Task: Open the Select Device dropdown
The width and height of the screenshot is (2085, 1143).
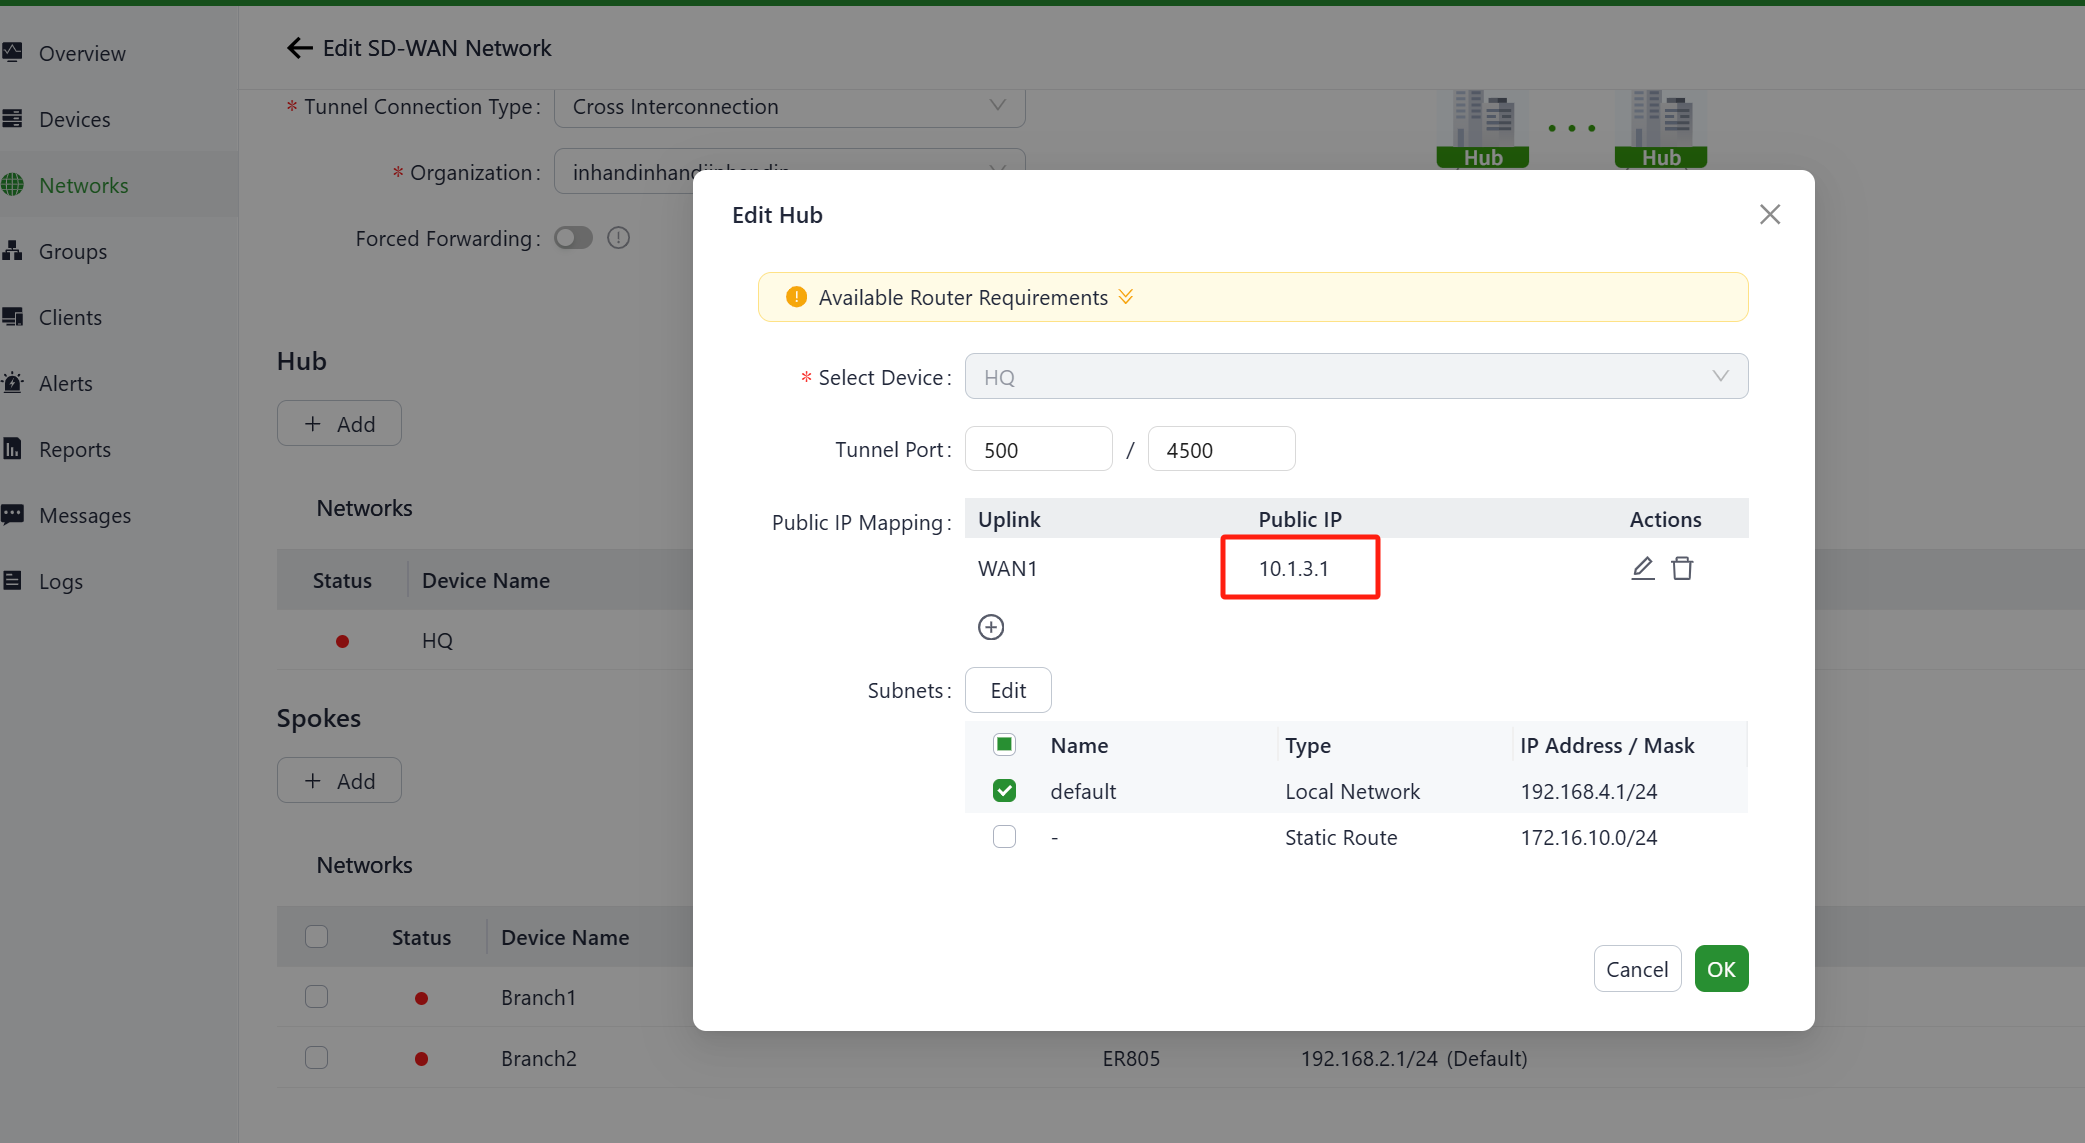Action: point(1355,377)
